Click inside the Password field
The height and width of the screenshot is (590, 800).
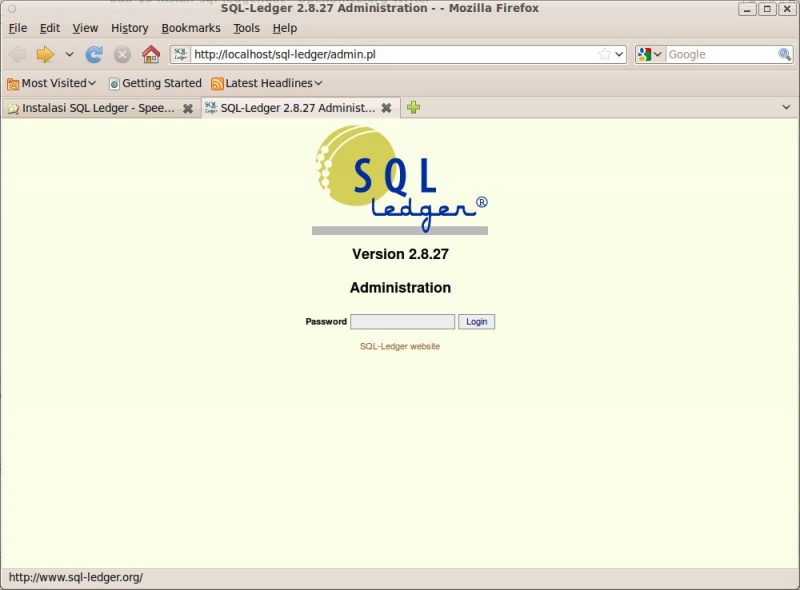point(402,321)
